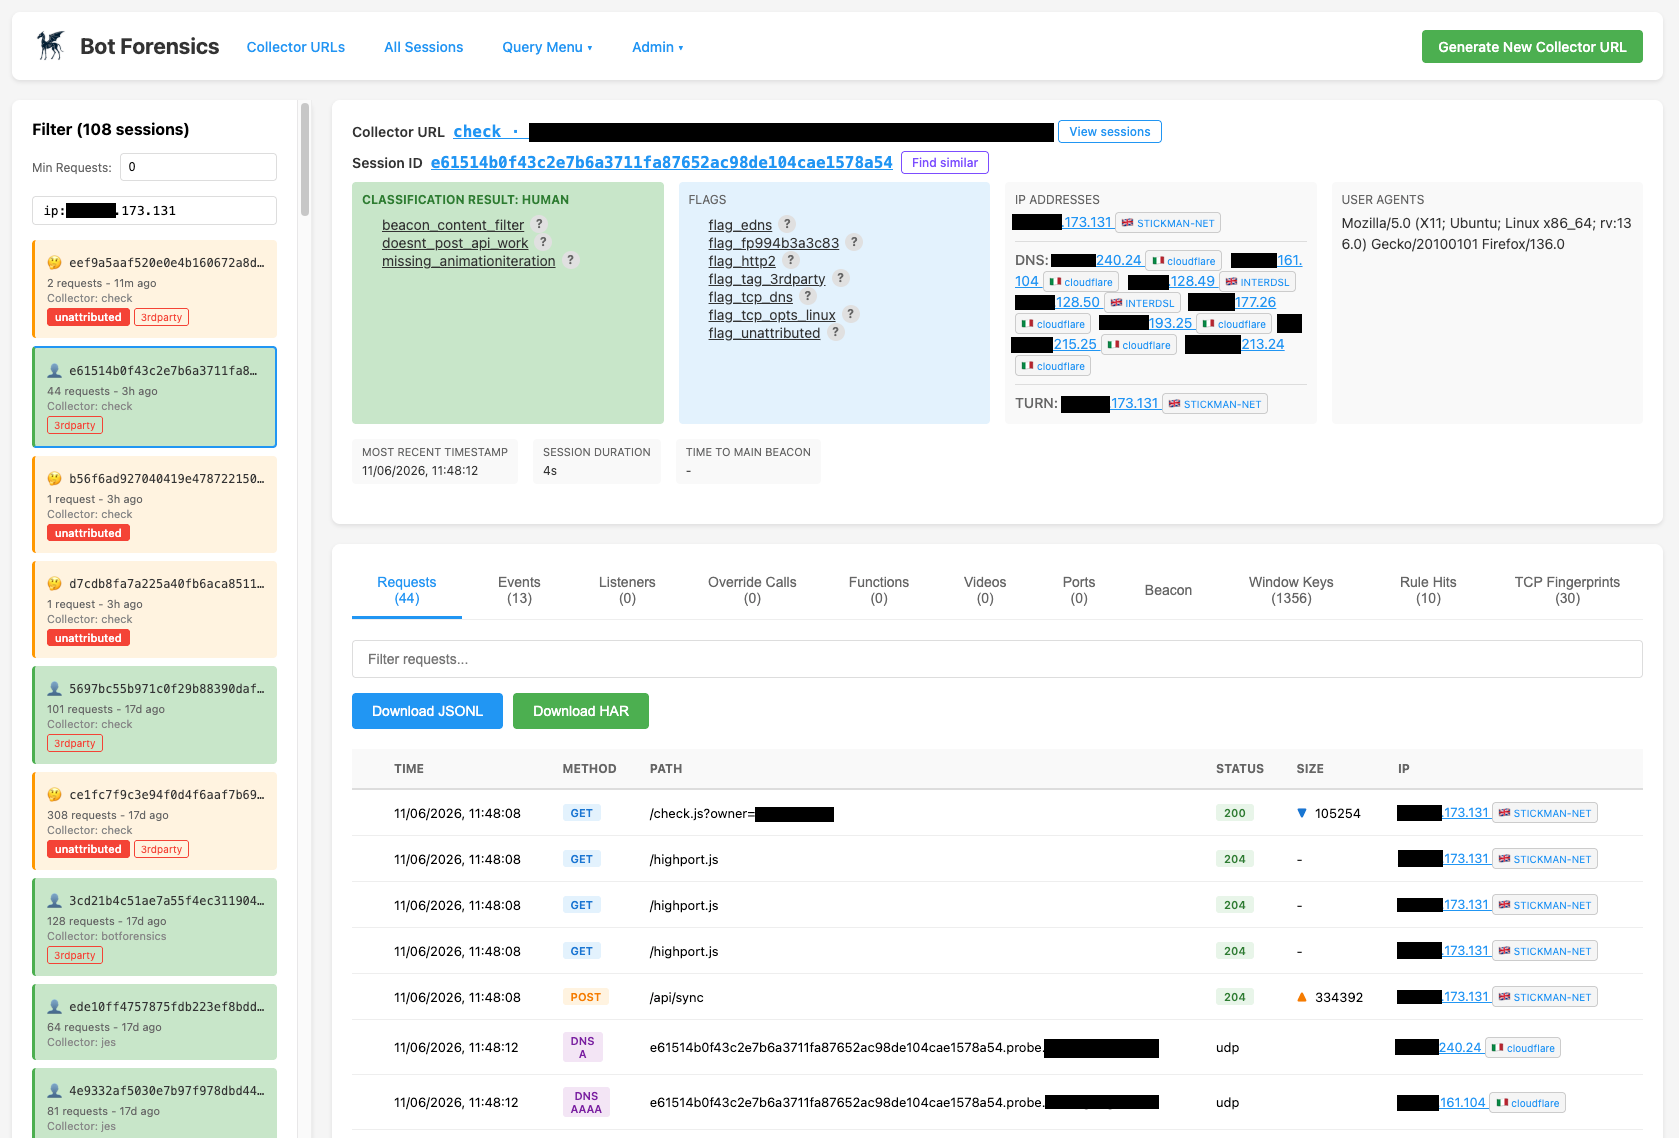
Task: Switch to the TCP Fingerprints (30) tab
Action: tap(1567, 590)
